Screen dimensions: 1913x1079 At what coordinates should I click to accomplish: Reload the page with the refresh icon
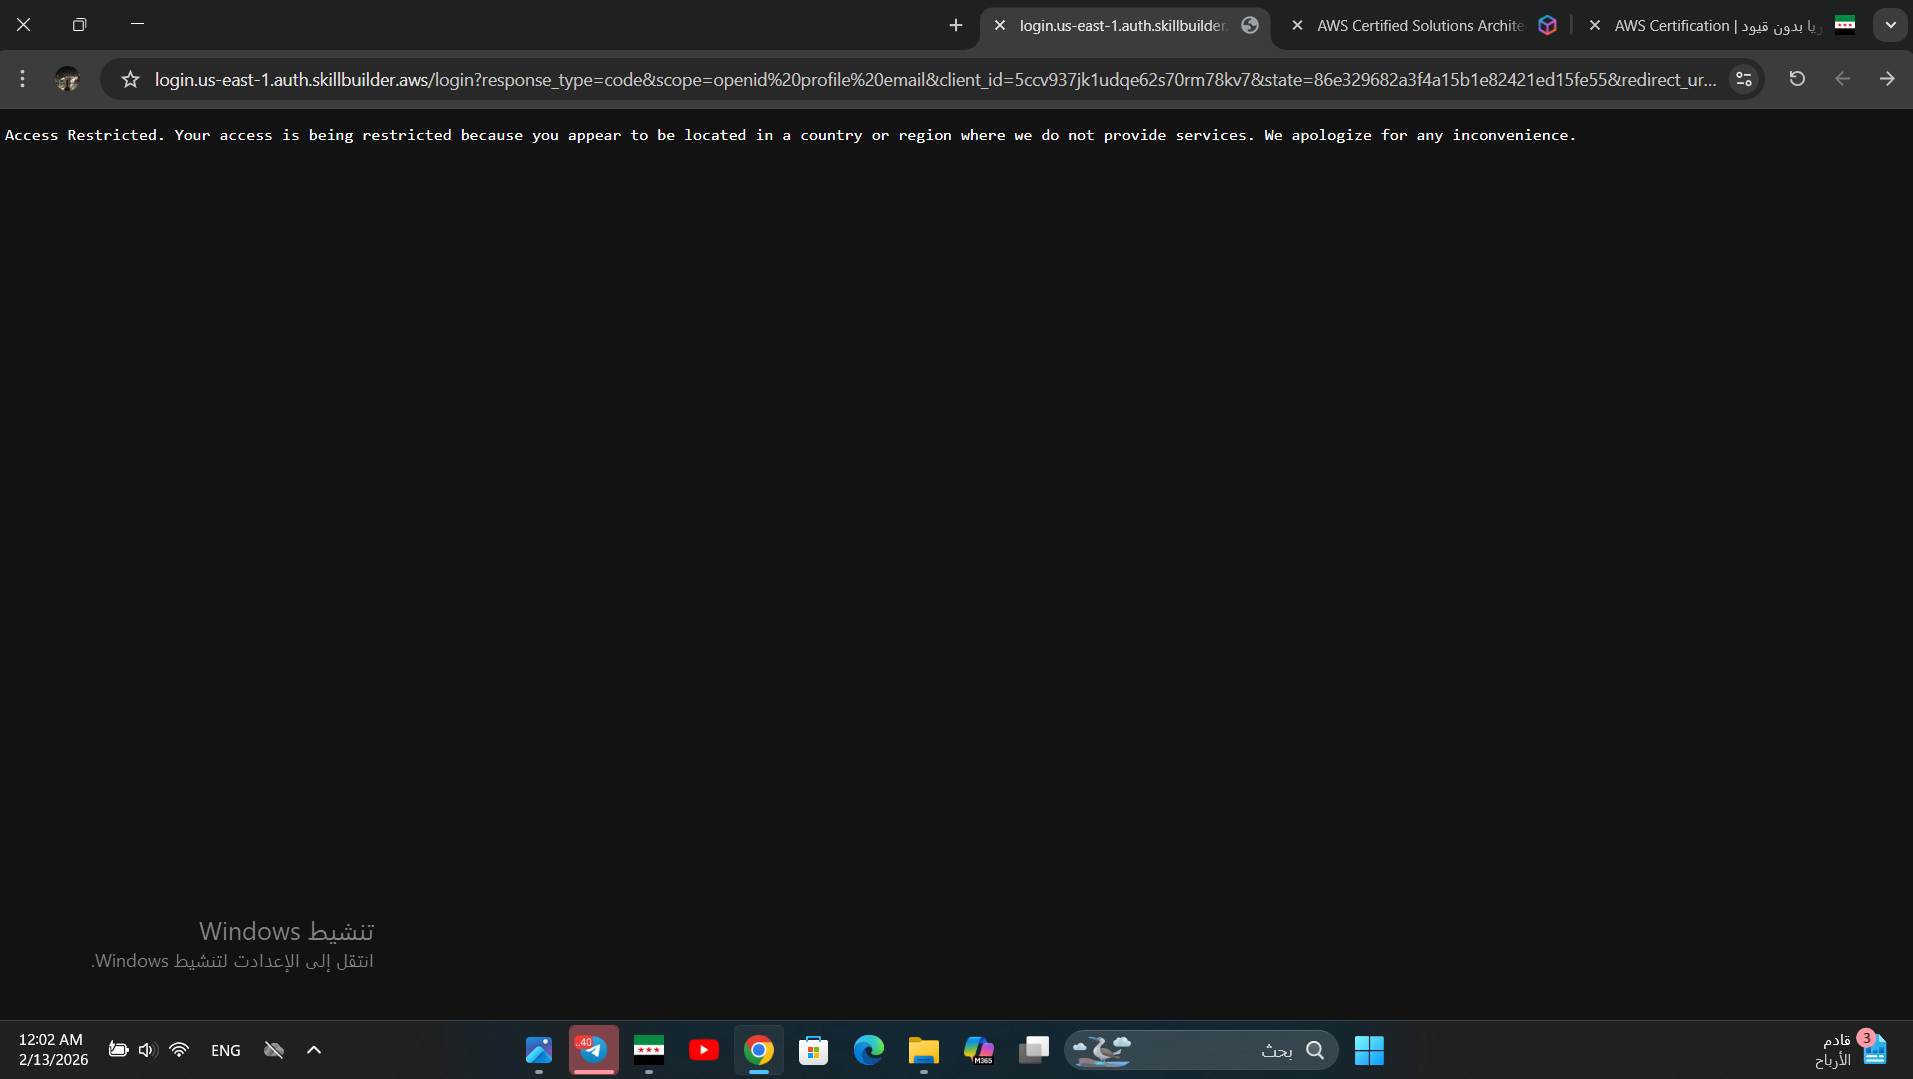(1797, 79)
